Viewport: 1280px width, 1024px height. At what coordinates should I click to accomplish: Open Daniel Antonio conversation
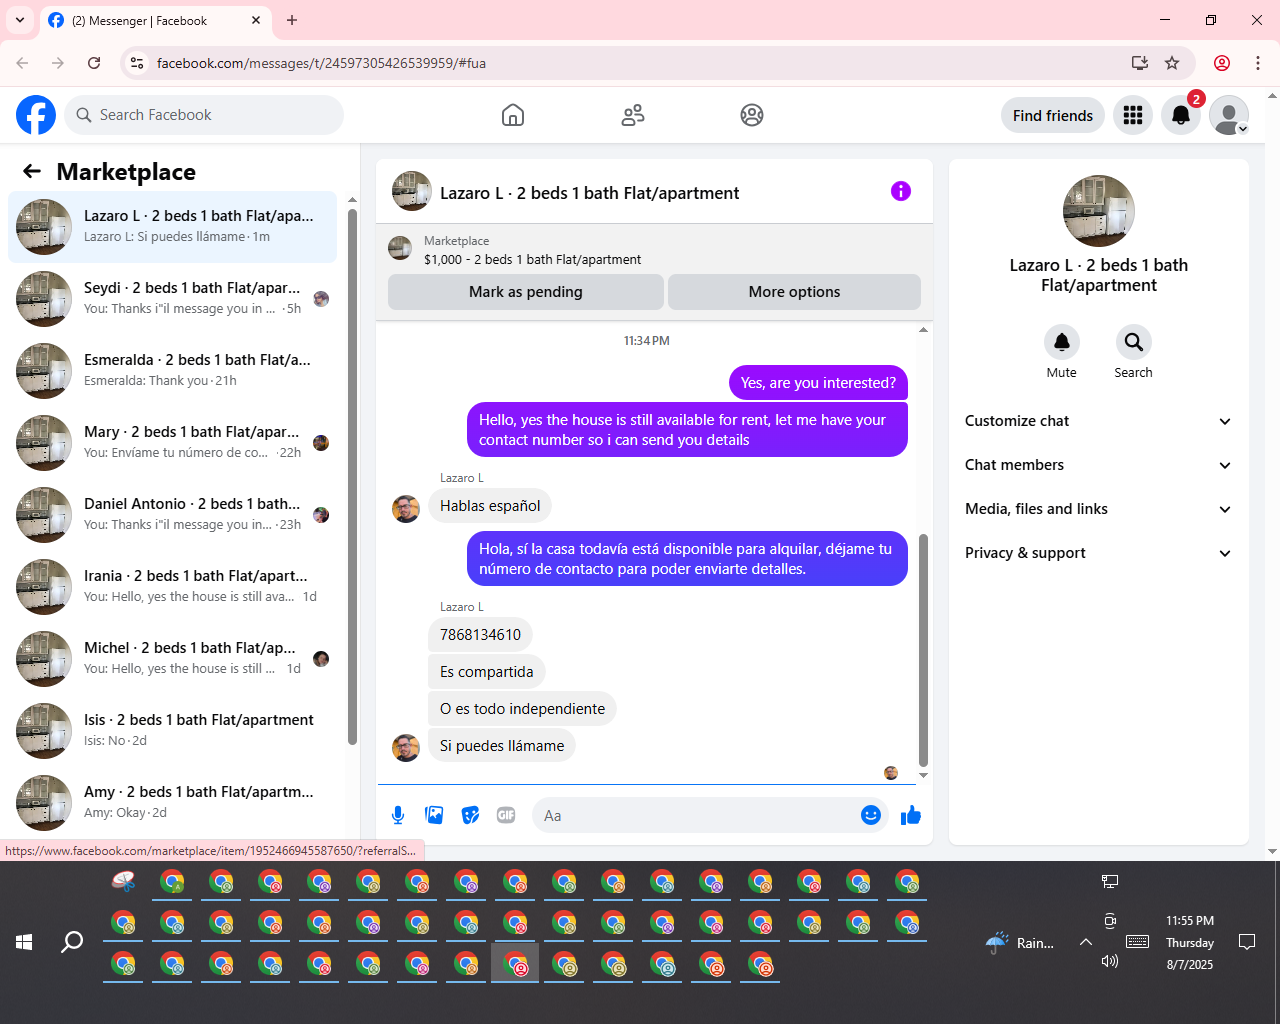(172, 515)
